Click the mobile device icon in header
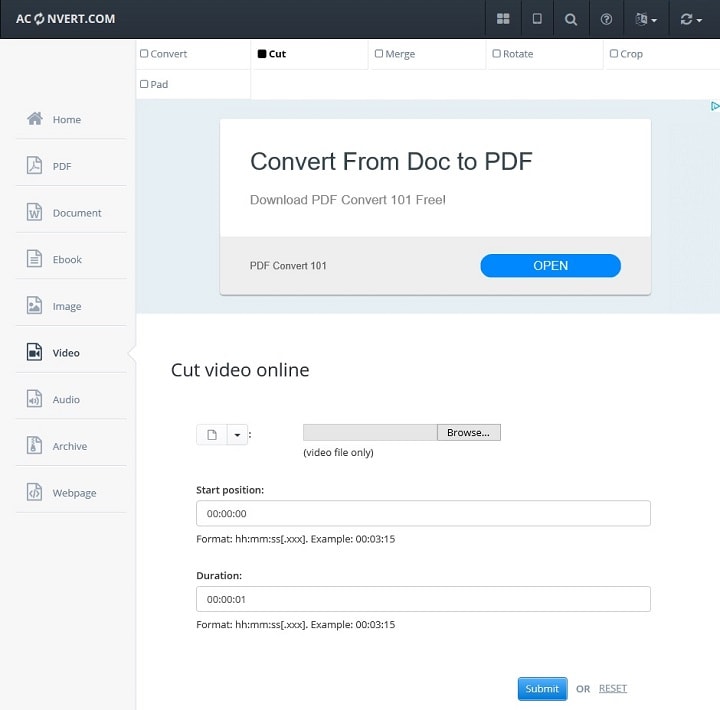Viewport: 720px width, 710px height. (x=537, y=19)
